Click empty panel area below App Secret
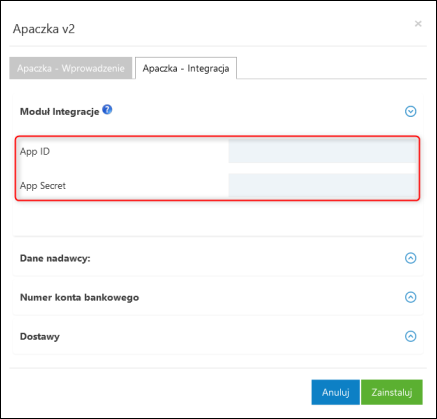This screenshot has width=437, height=419. (218, 218)
